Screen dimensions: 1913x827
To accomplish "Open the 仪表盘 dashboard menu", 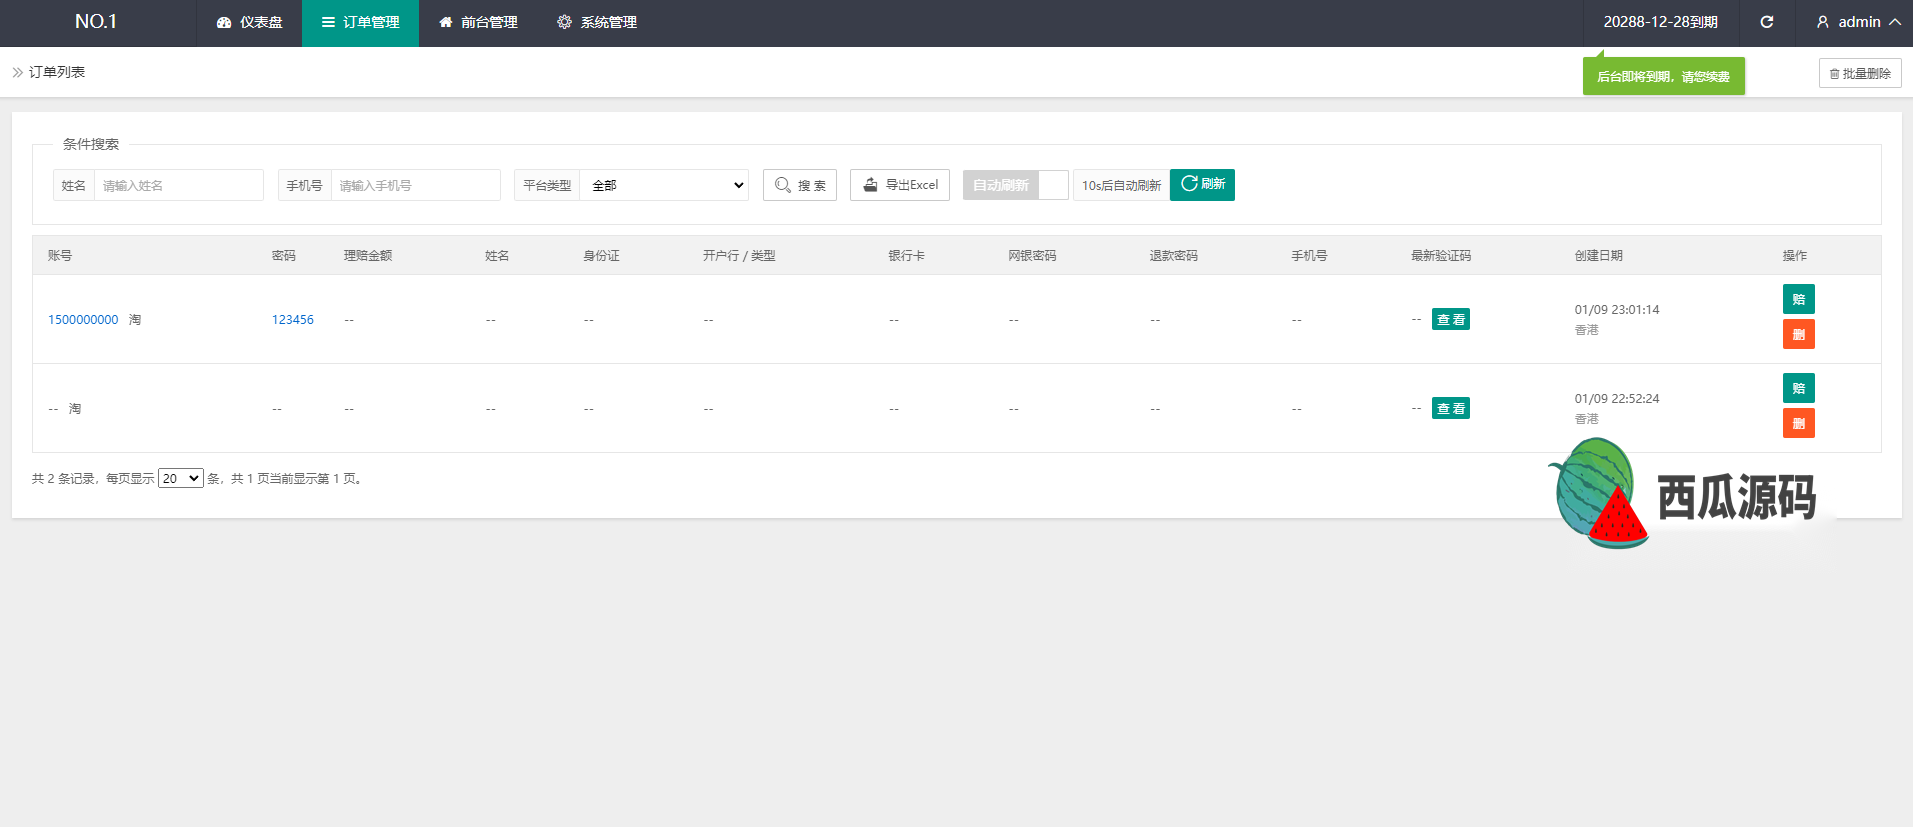I will 250,22.
